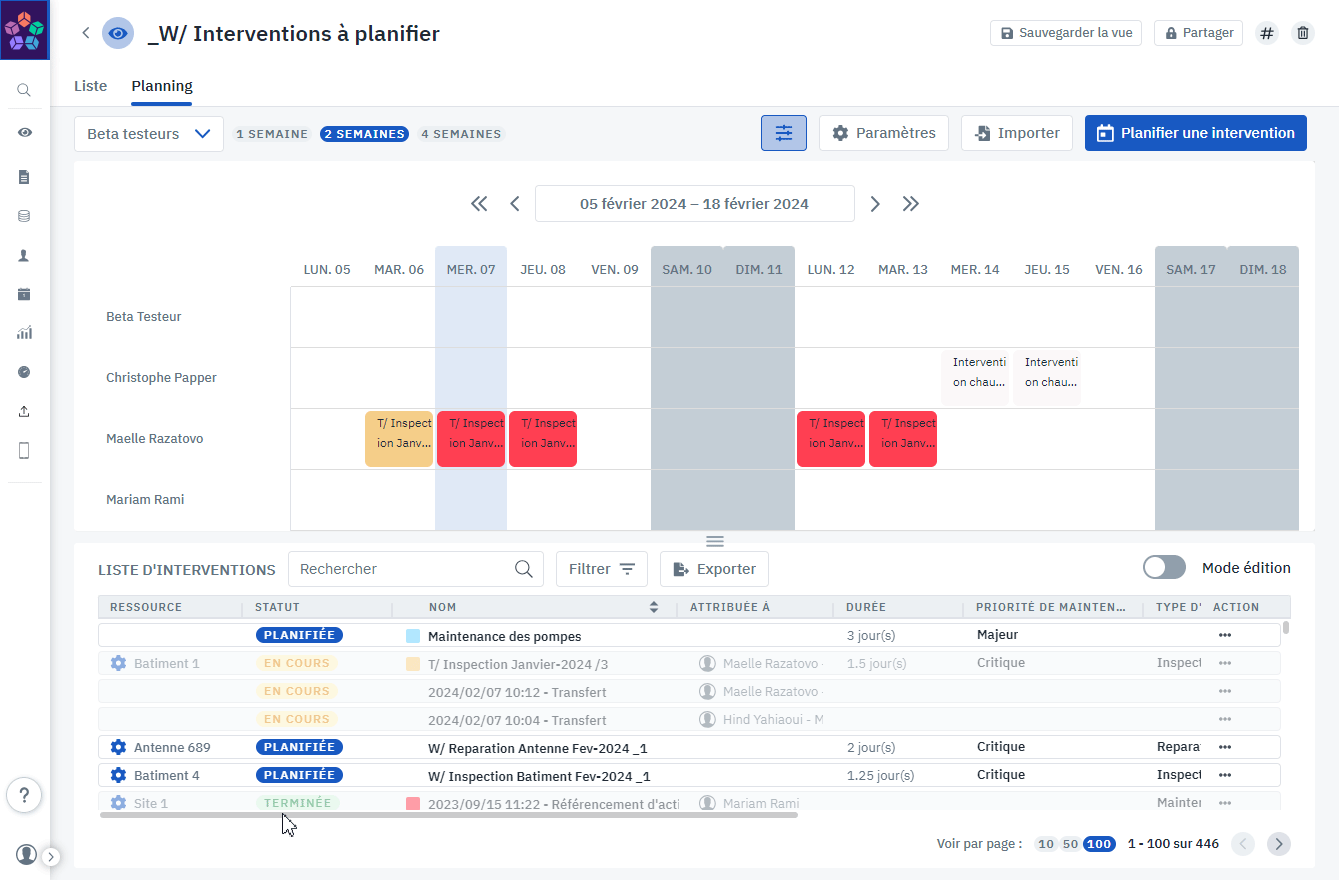Click Planifier une intervention button

click(x=1195, y=133)
